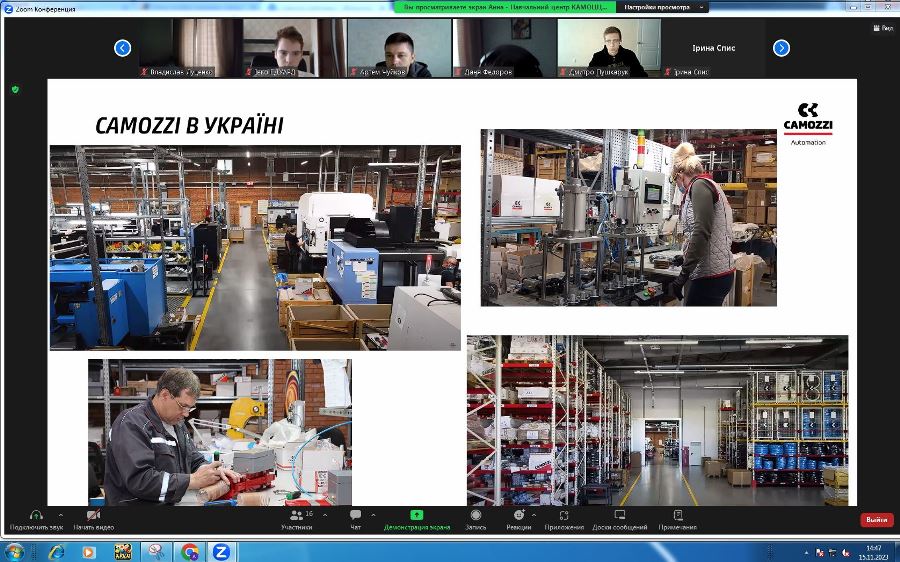Expand the arrow next to Участники

[x=325, y=515]
